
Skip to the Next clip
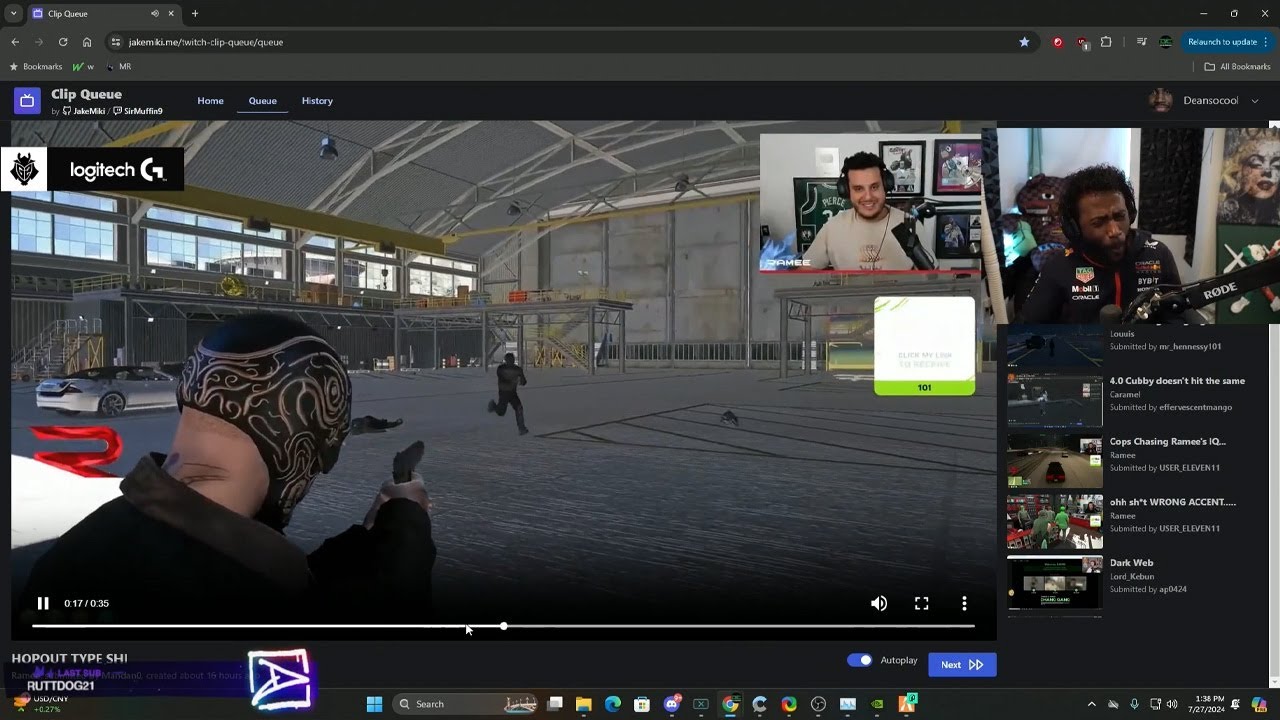click(x=962, y=664)
